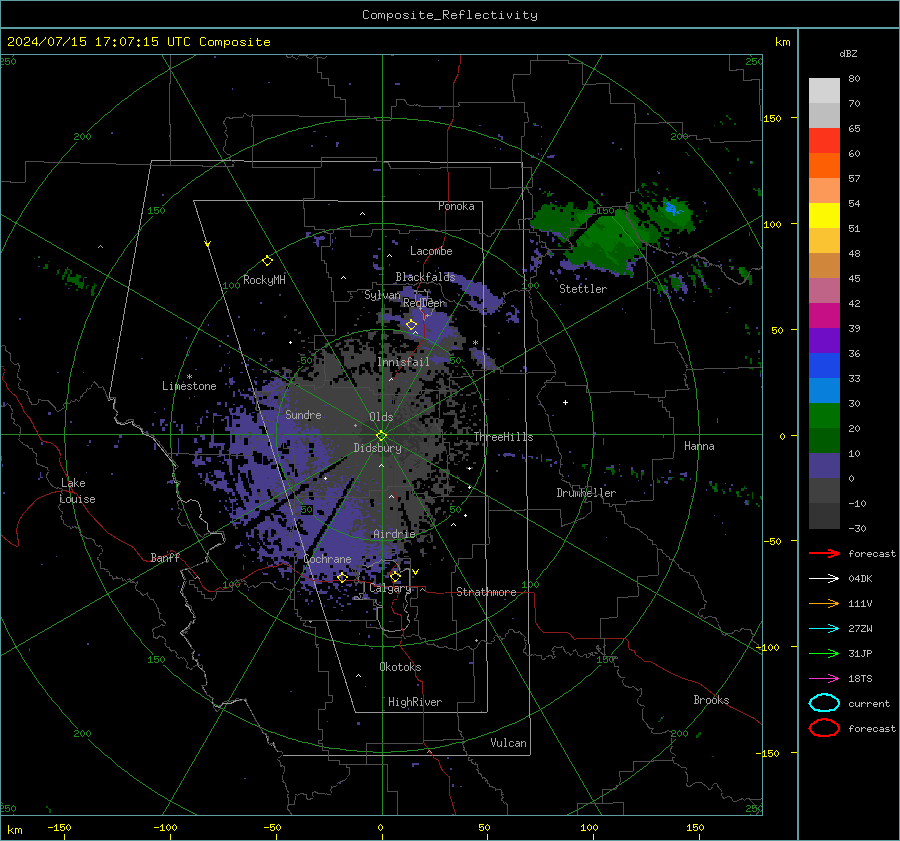Image resolution: width=900 pixels, height=841 pixels.
Task: Select the bright yellow swatch in the dBZ scale
Action: tap(824, 216)
